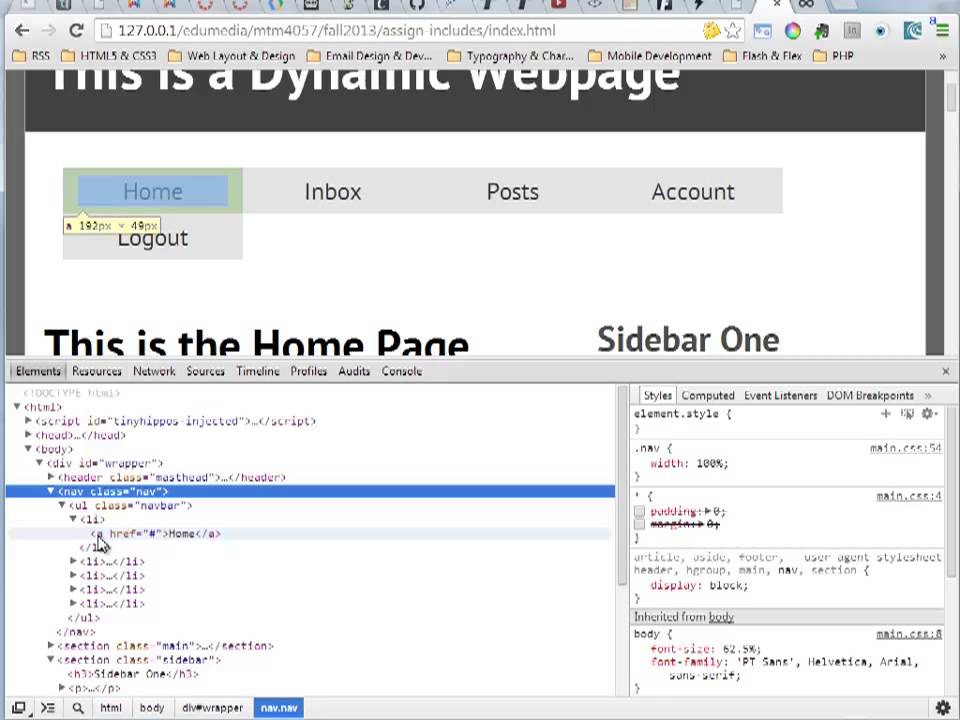Image resolution: width=960 pixels, height=720 pixels.
Task: Enable the margin property checkbox
Action: tap(639, 525)
